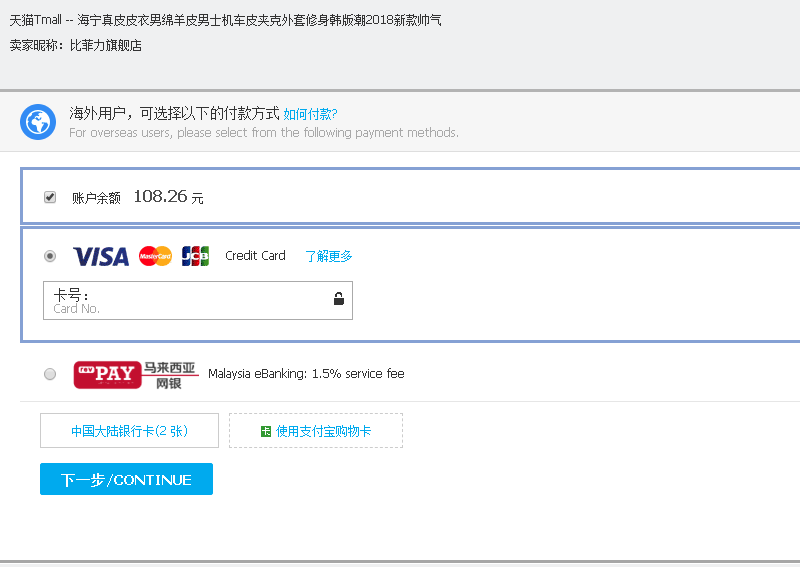Click the red PAY Malaysia logo
The height and width of the screenshot is (567, 800).
(107, 375)
